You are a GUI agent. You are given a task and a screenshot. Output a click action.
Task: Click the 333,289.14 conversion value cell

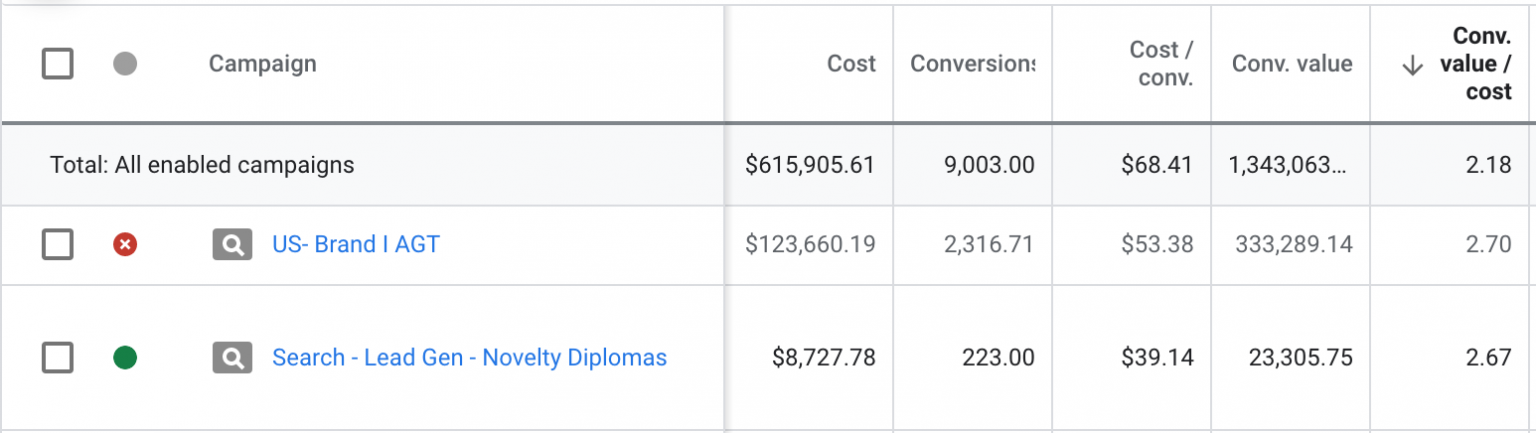1296,244
